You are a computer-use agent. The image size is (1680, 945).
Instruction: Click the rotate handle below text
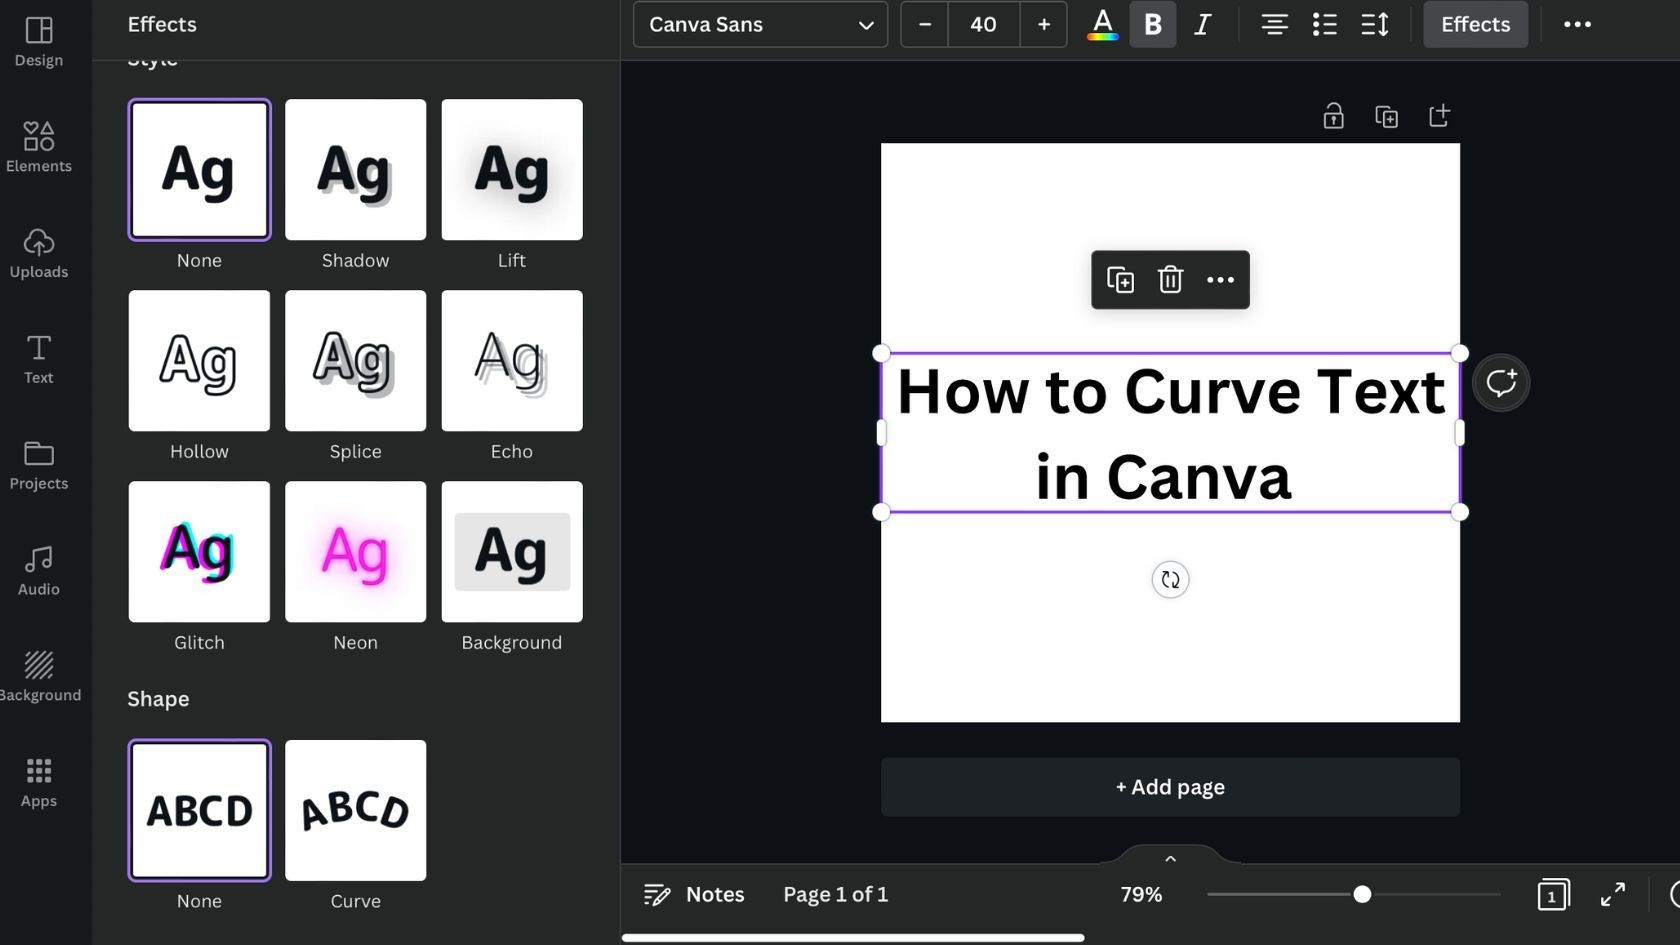point(1170,580)
